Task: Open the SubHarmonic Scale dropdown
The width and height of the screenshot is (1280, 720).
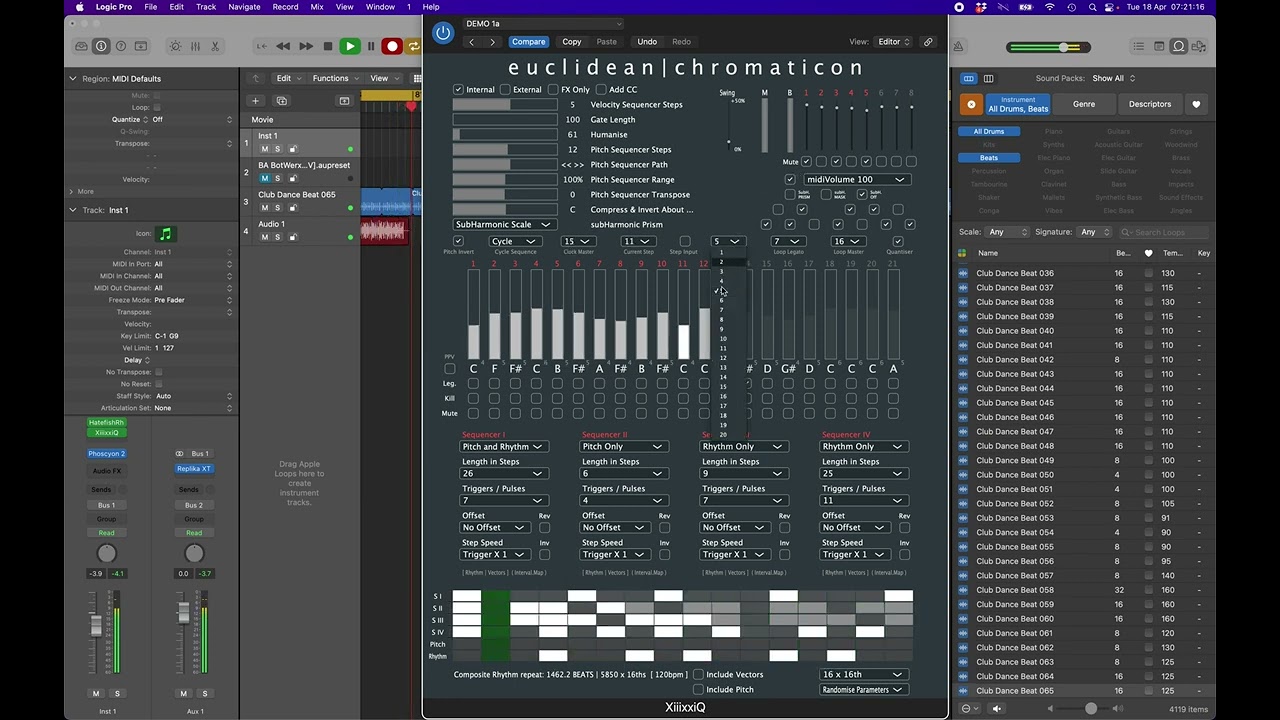Action: [504, 225]
